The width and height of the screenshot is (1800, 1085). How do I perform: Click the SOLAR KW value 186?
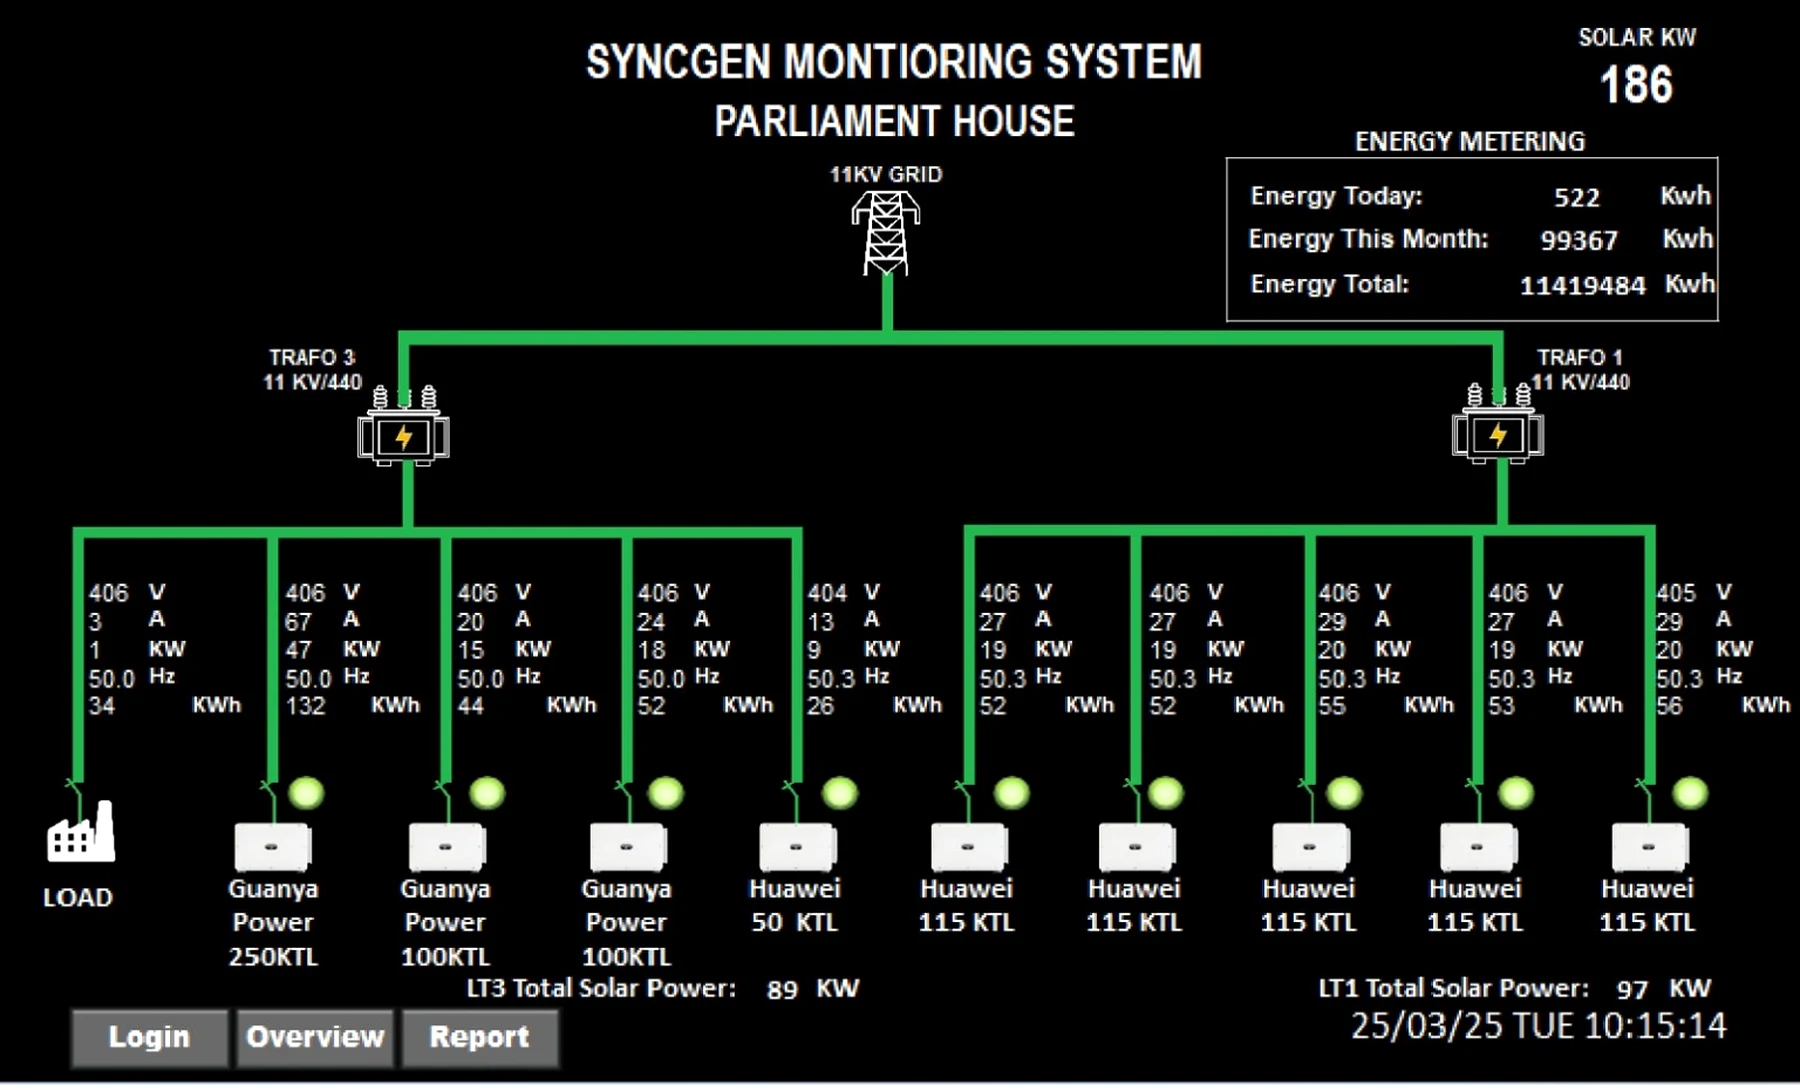1636,85
